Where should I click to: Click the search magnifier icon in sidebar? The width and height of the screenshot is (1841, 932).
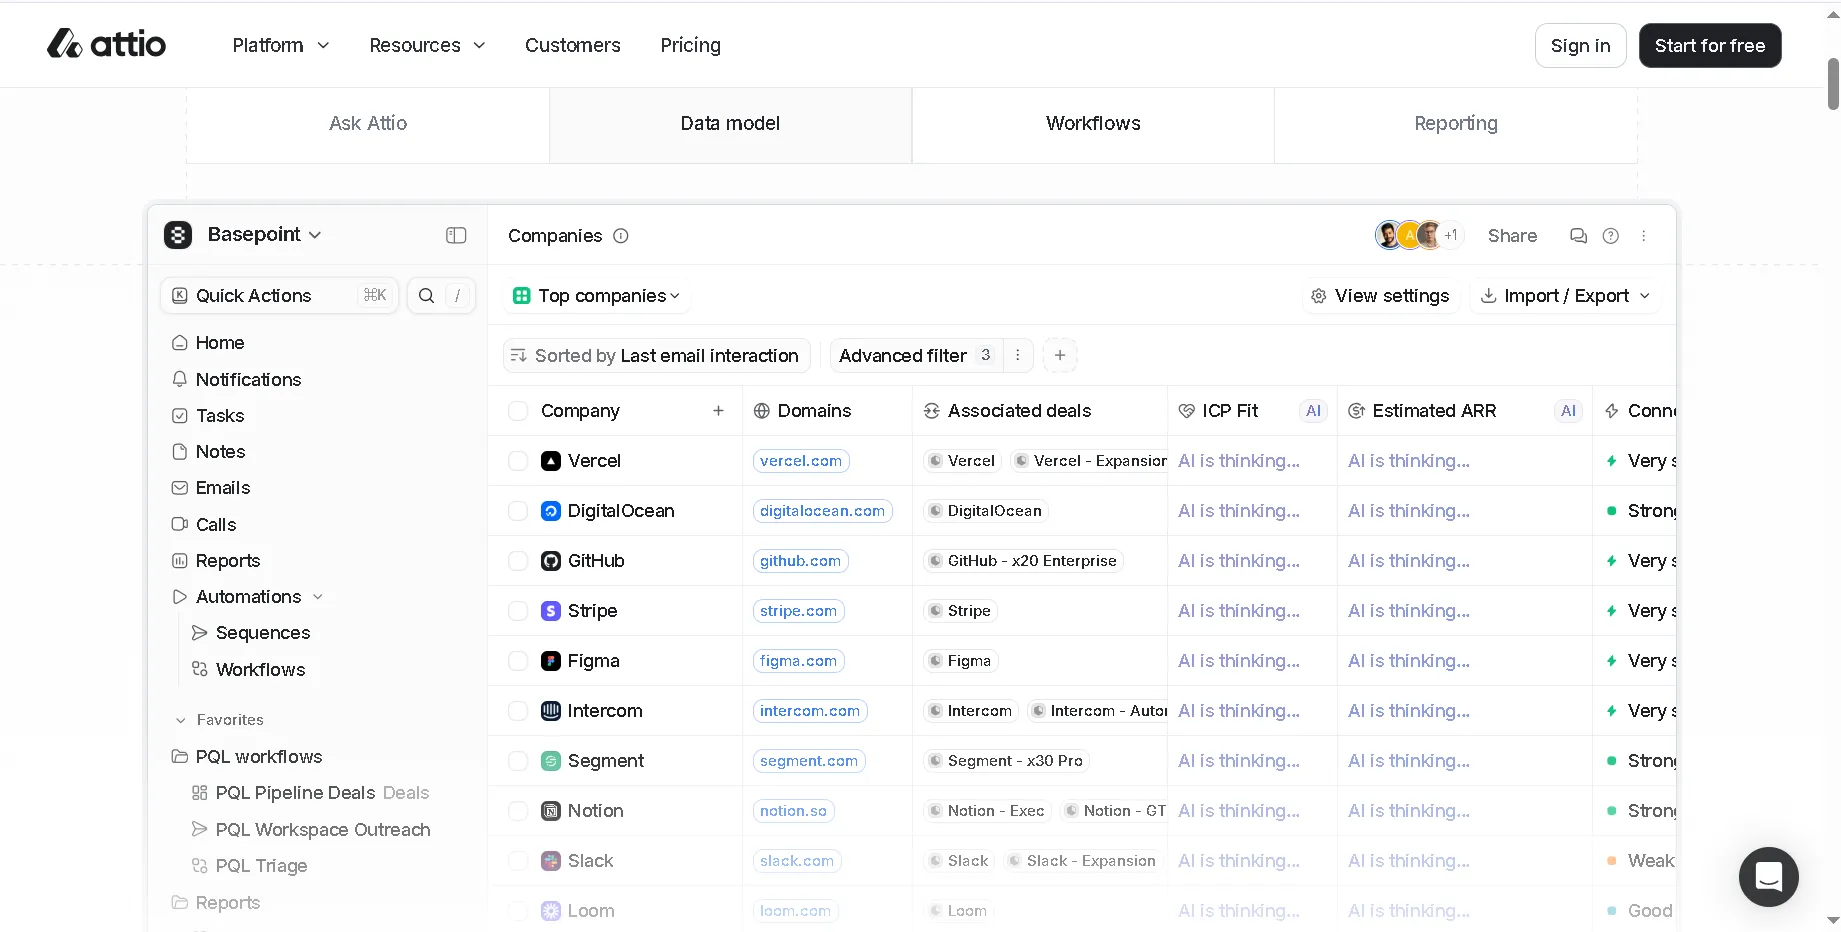pos(426,295)
